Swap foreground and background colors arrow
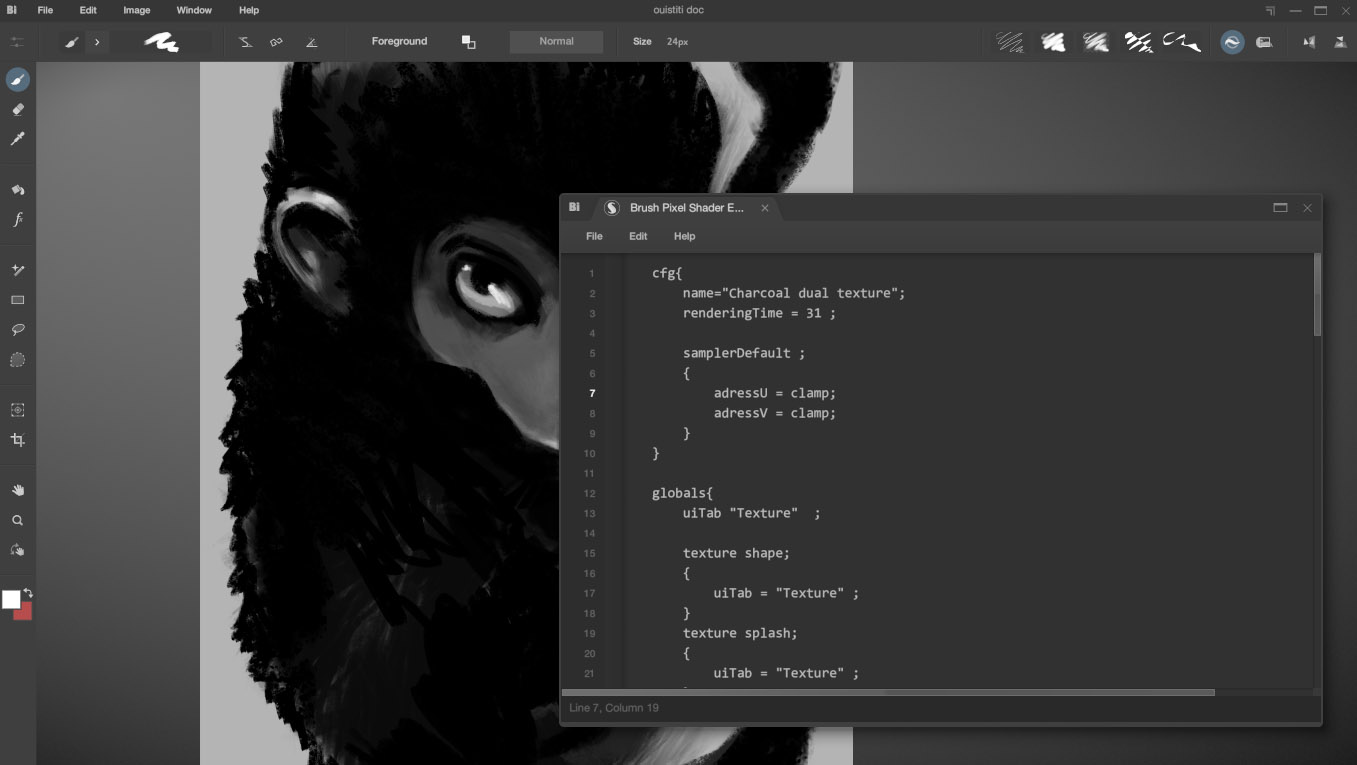Screen dimensions: 1357x765 [28, 593]
